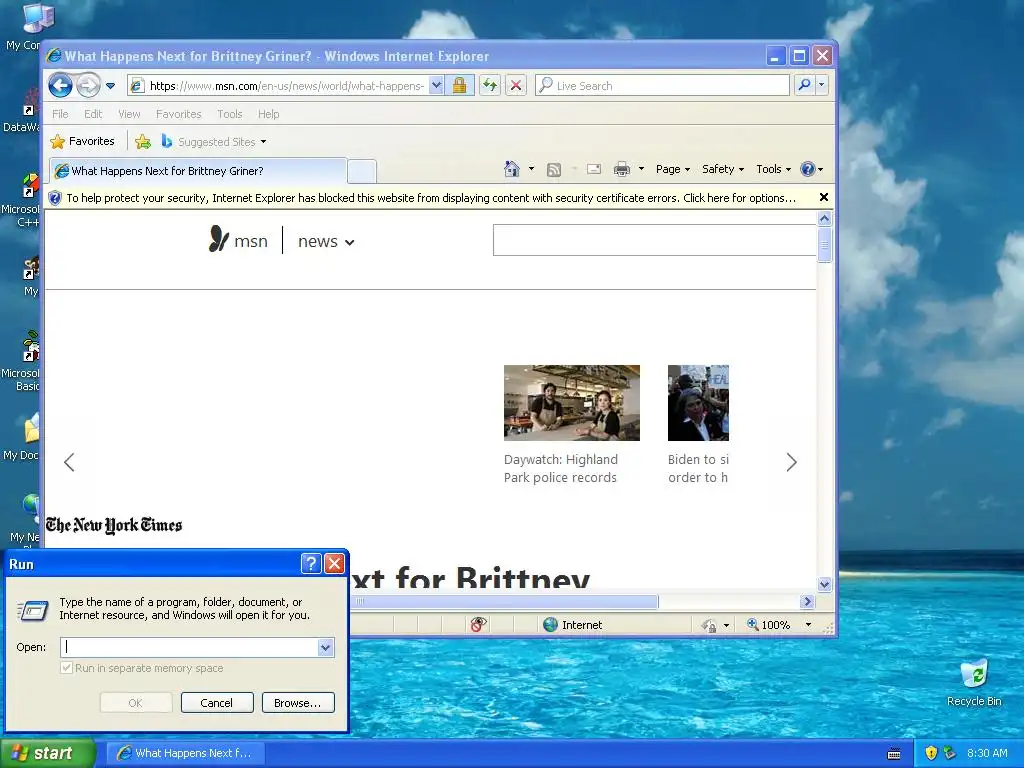Open the recent pages dropdown beside Forward
This screenshot has width=1024, height=768.
110,86
